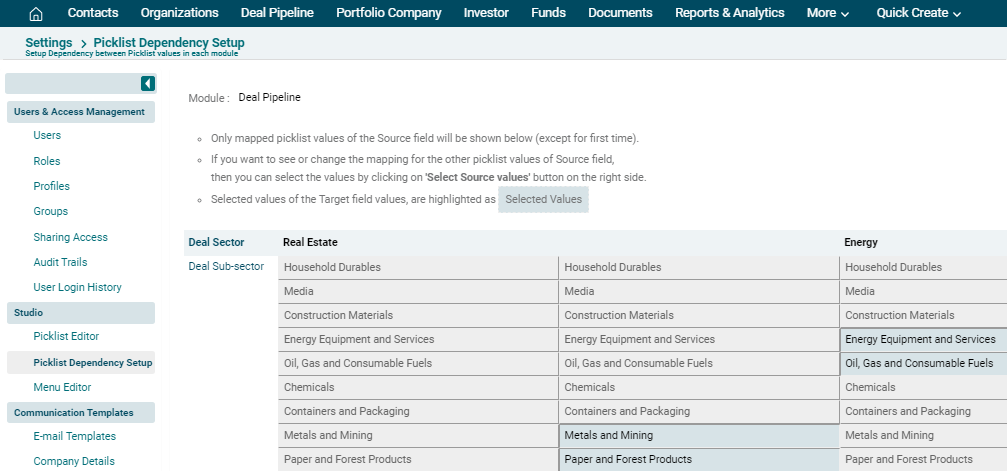This screenshot has width=1007, height=471.
Task: Open Picklist Editor in sidebar
Action: pos(66,337)
